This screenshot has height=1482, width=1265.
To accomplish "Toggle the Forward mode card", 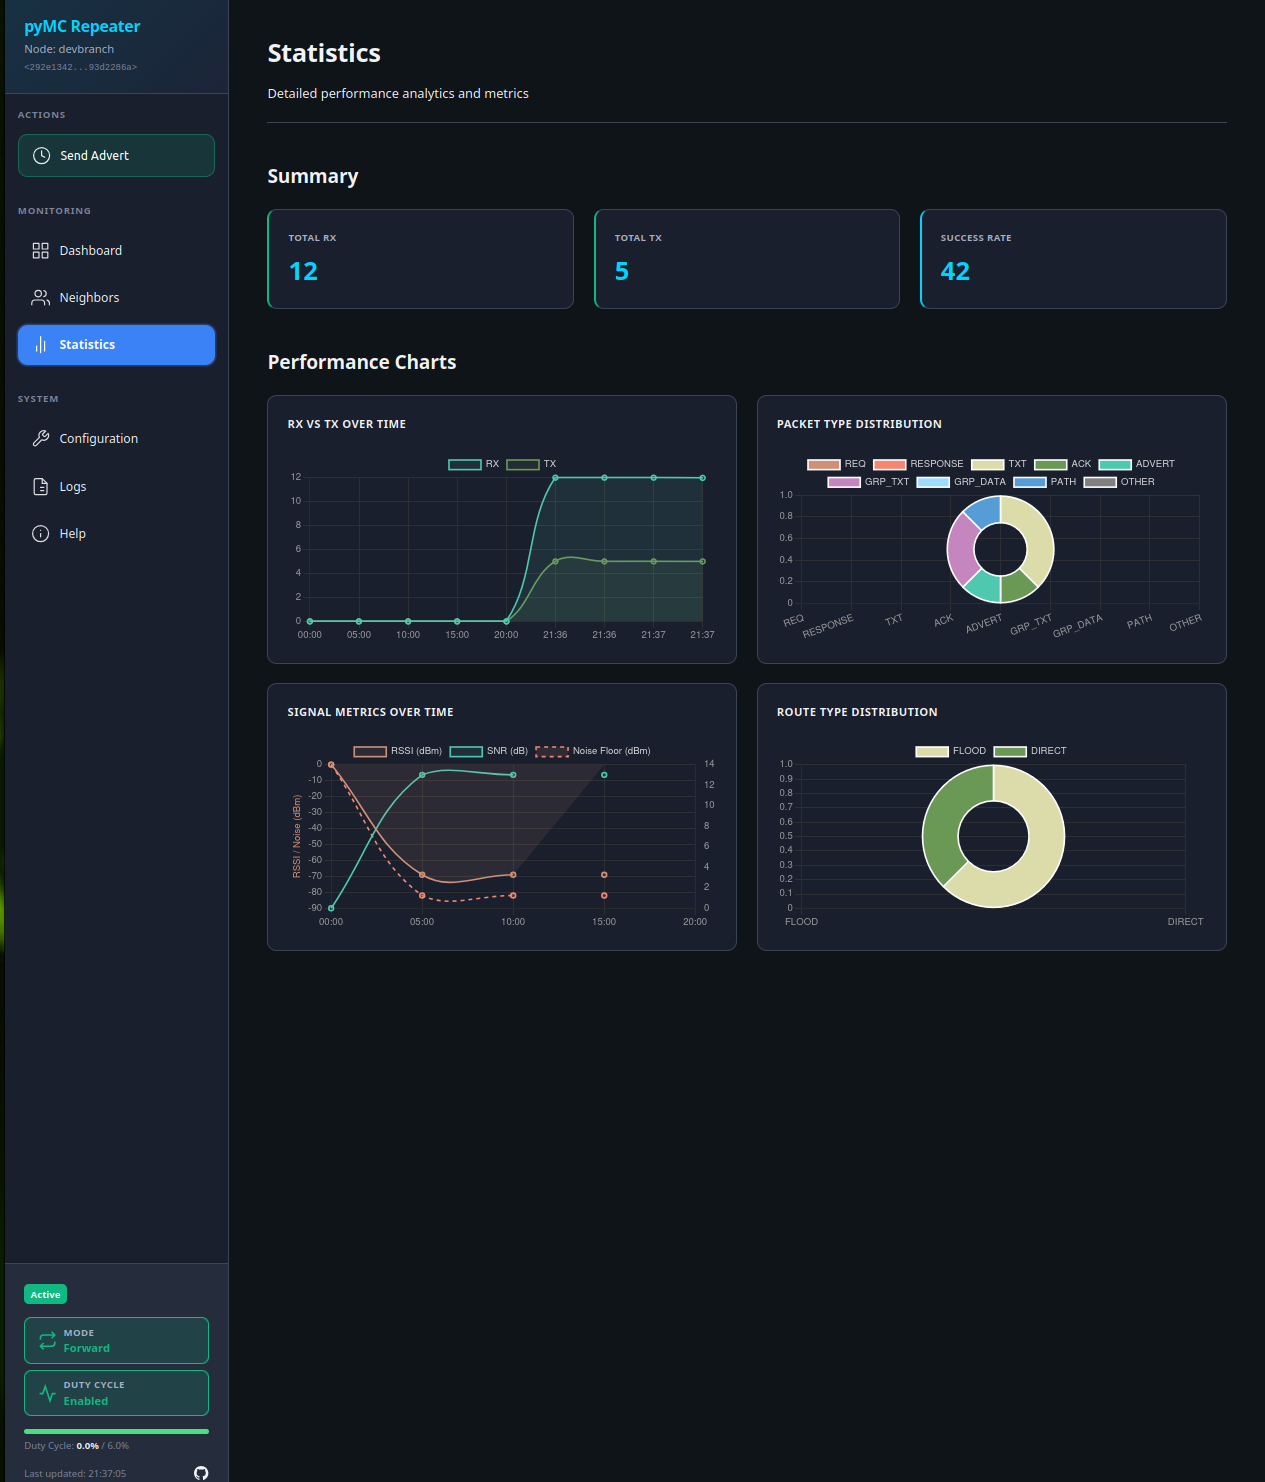I will point(116,1340).
